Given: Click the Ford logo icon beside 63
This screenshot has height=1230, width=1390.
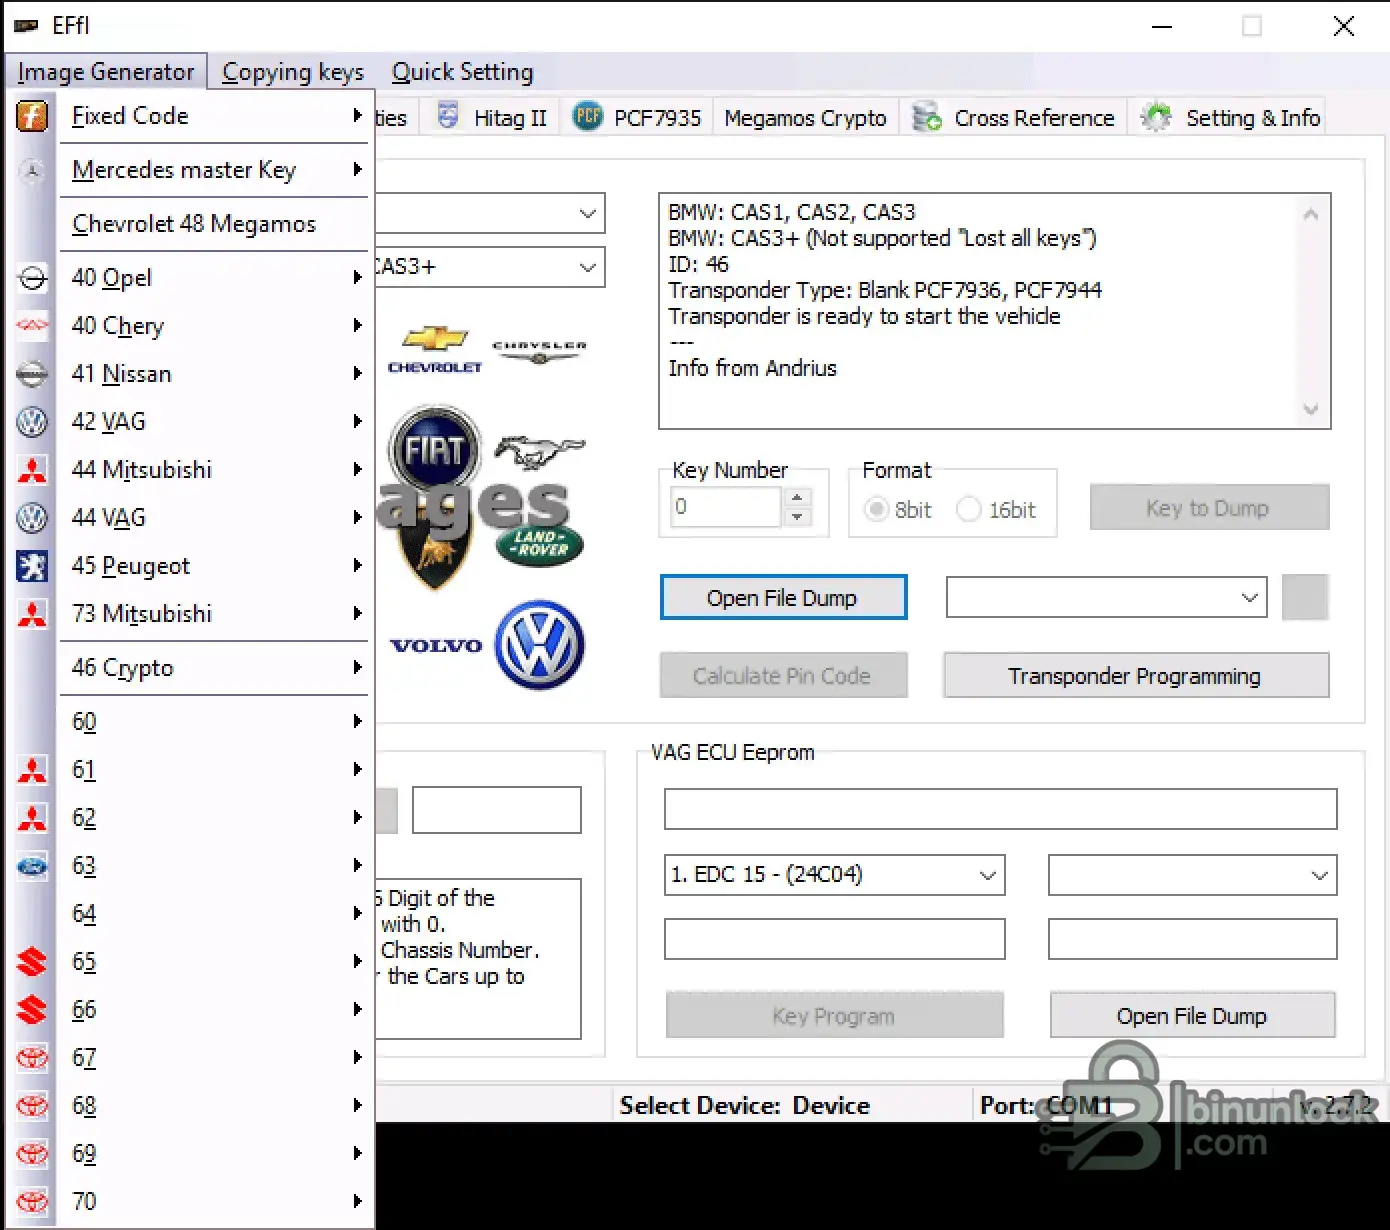Looking at the screenshot, I should (32, 866).
